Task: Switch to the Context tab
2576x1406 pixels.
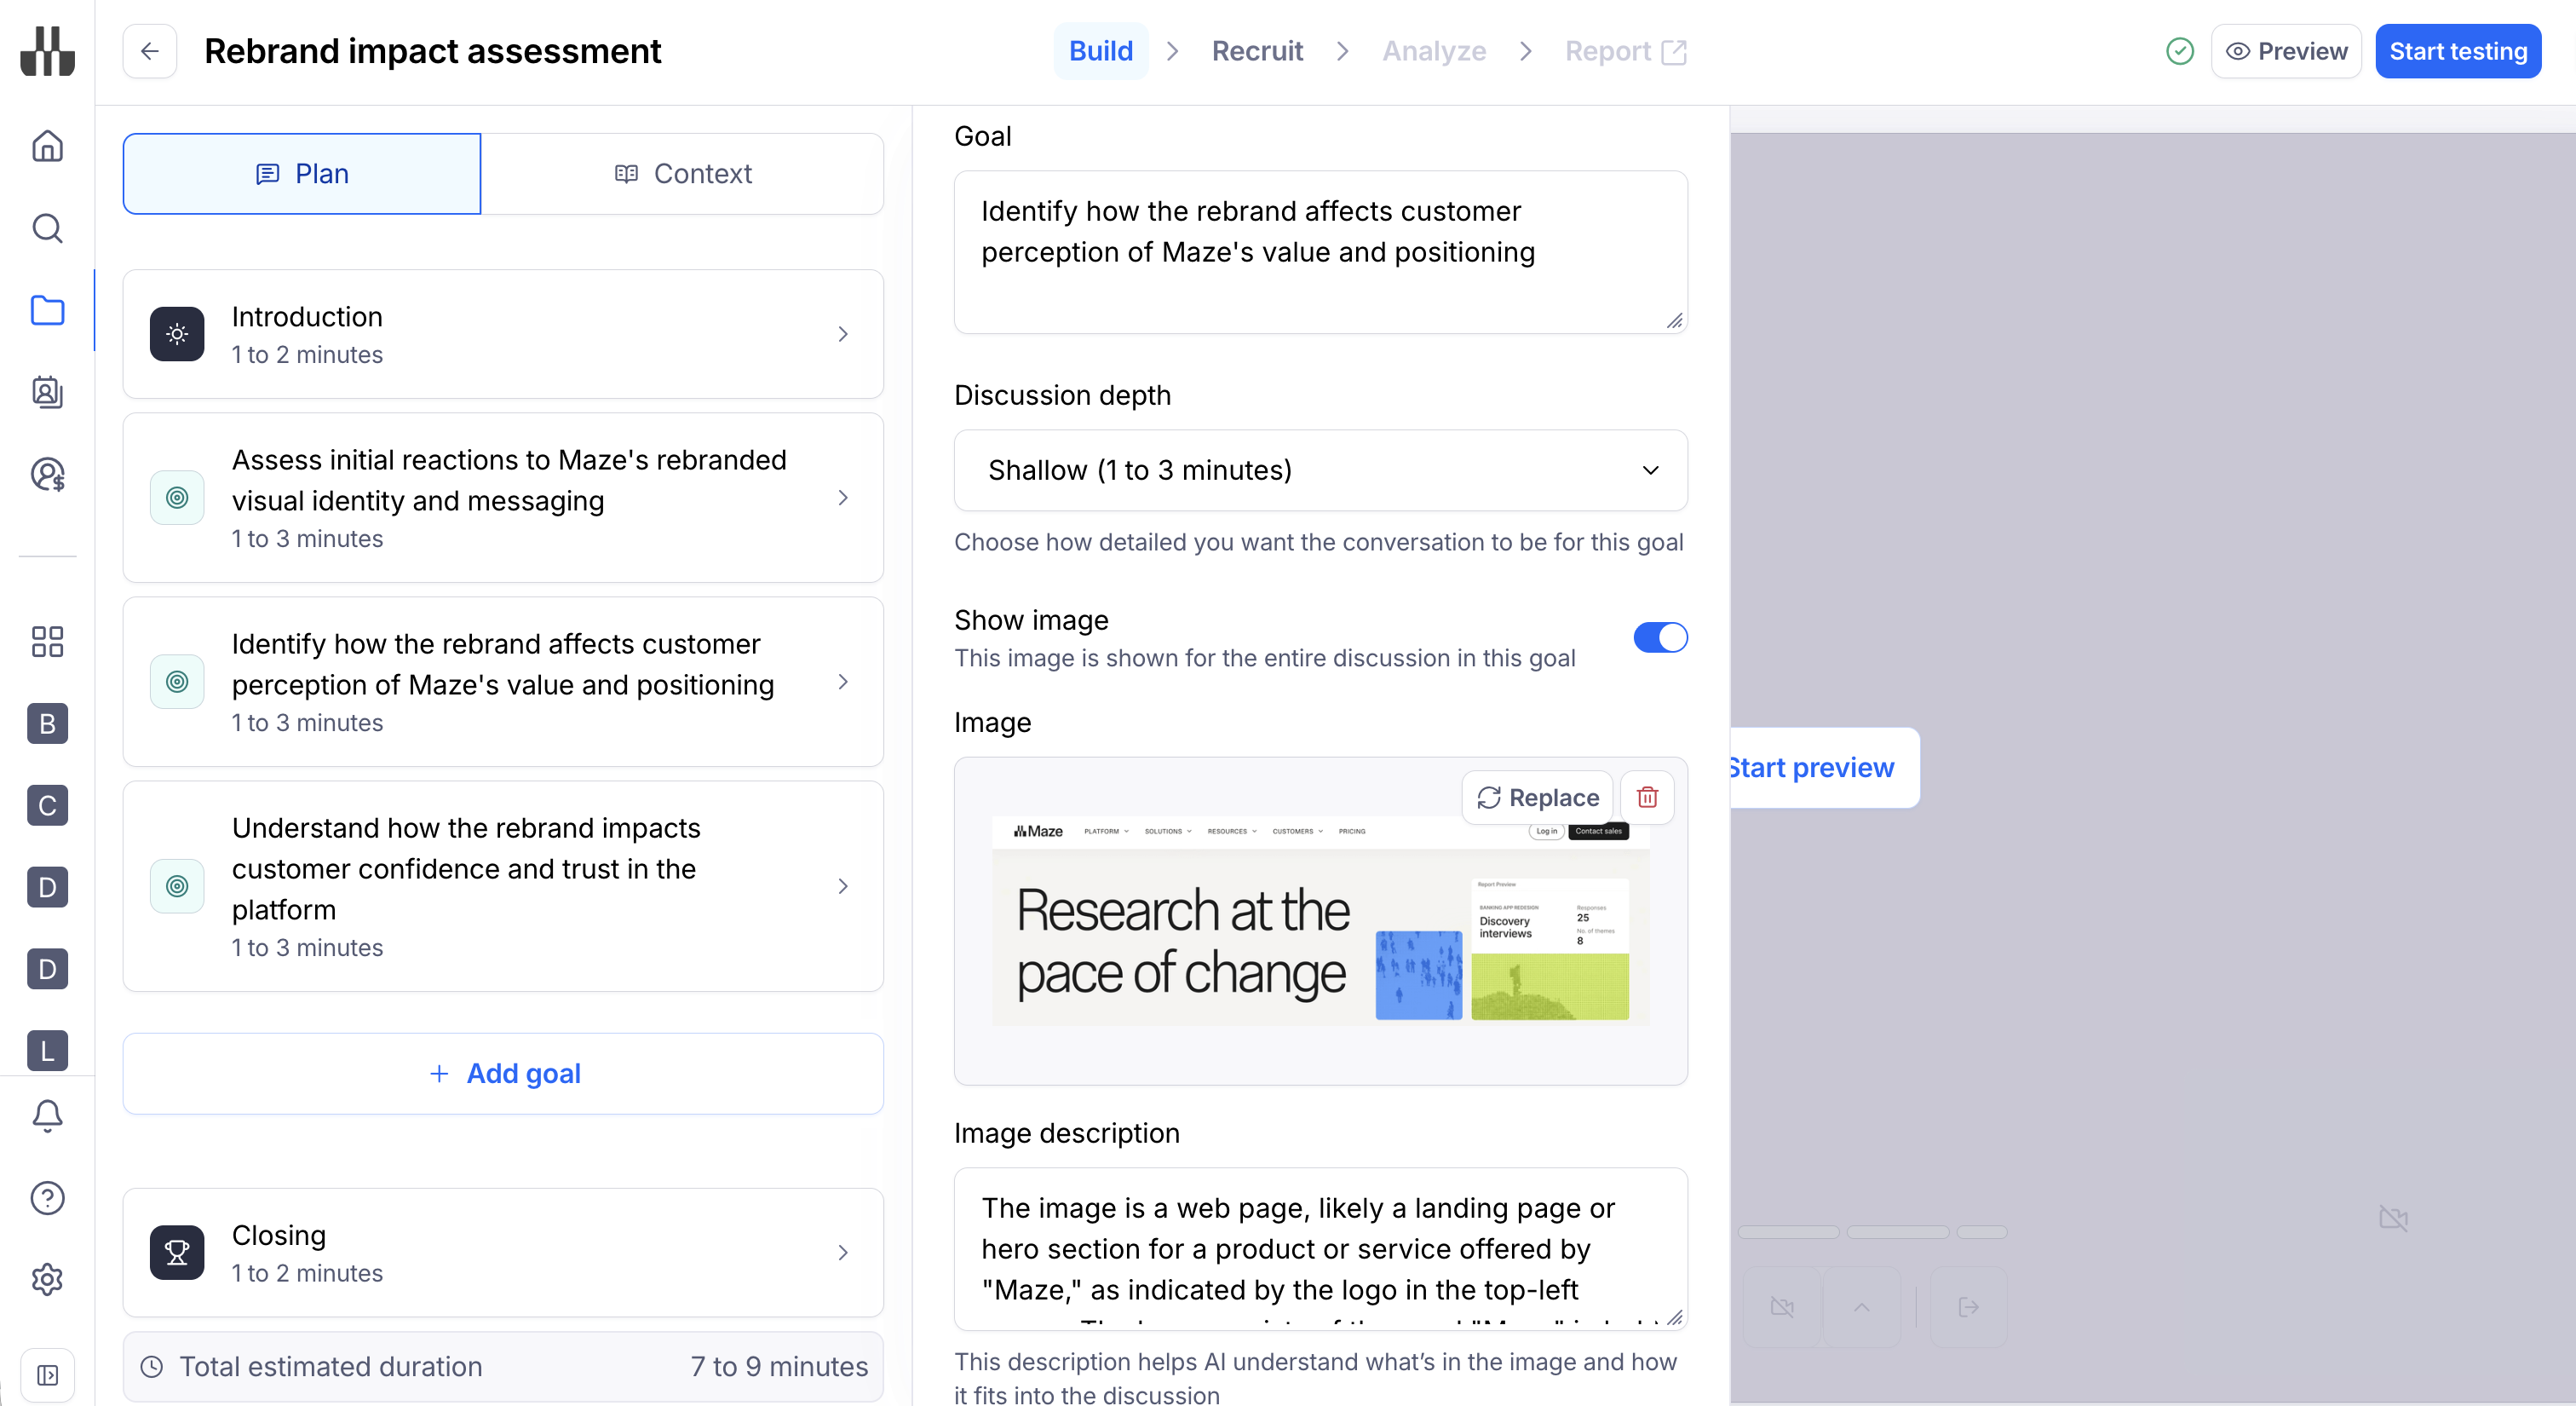Action: coord(683,174)
